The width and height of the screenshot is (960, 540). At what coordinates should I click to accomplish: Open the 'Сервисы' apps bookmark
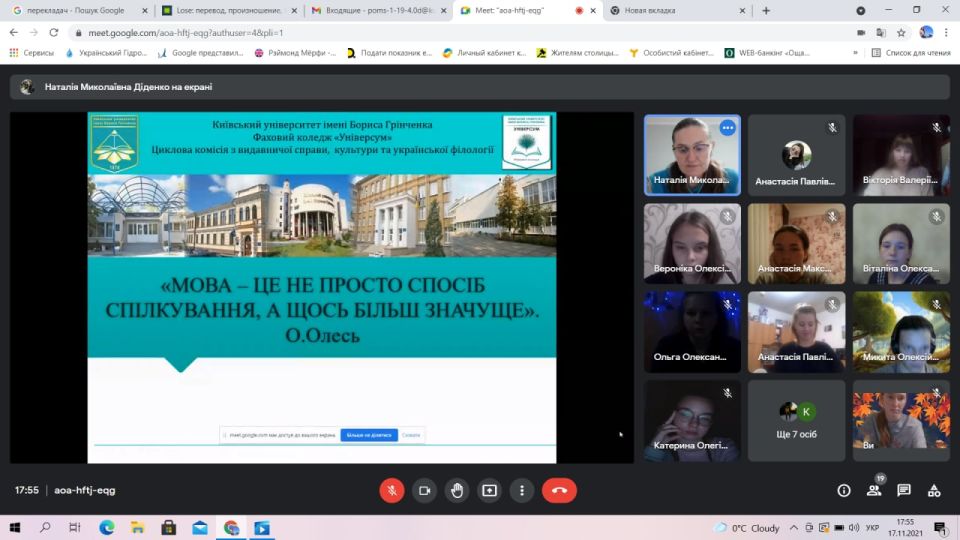[x=32, y=52]
